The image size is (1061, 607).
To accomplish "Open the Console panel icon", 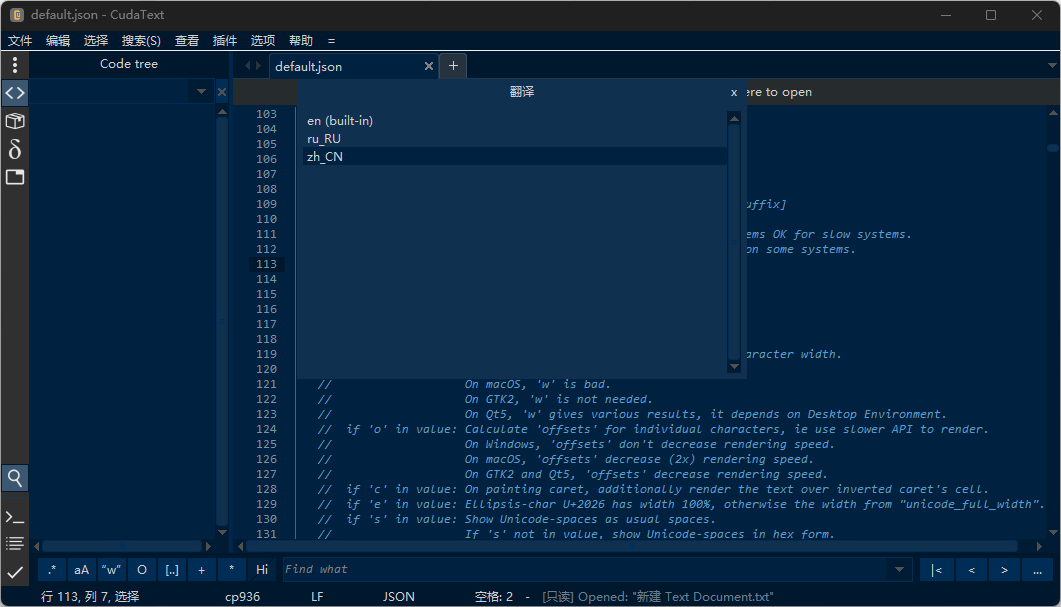I will (x=15, y=517).
